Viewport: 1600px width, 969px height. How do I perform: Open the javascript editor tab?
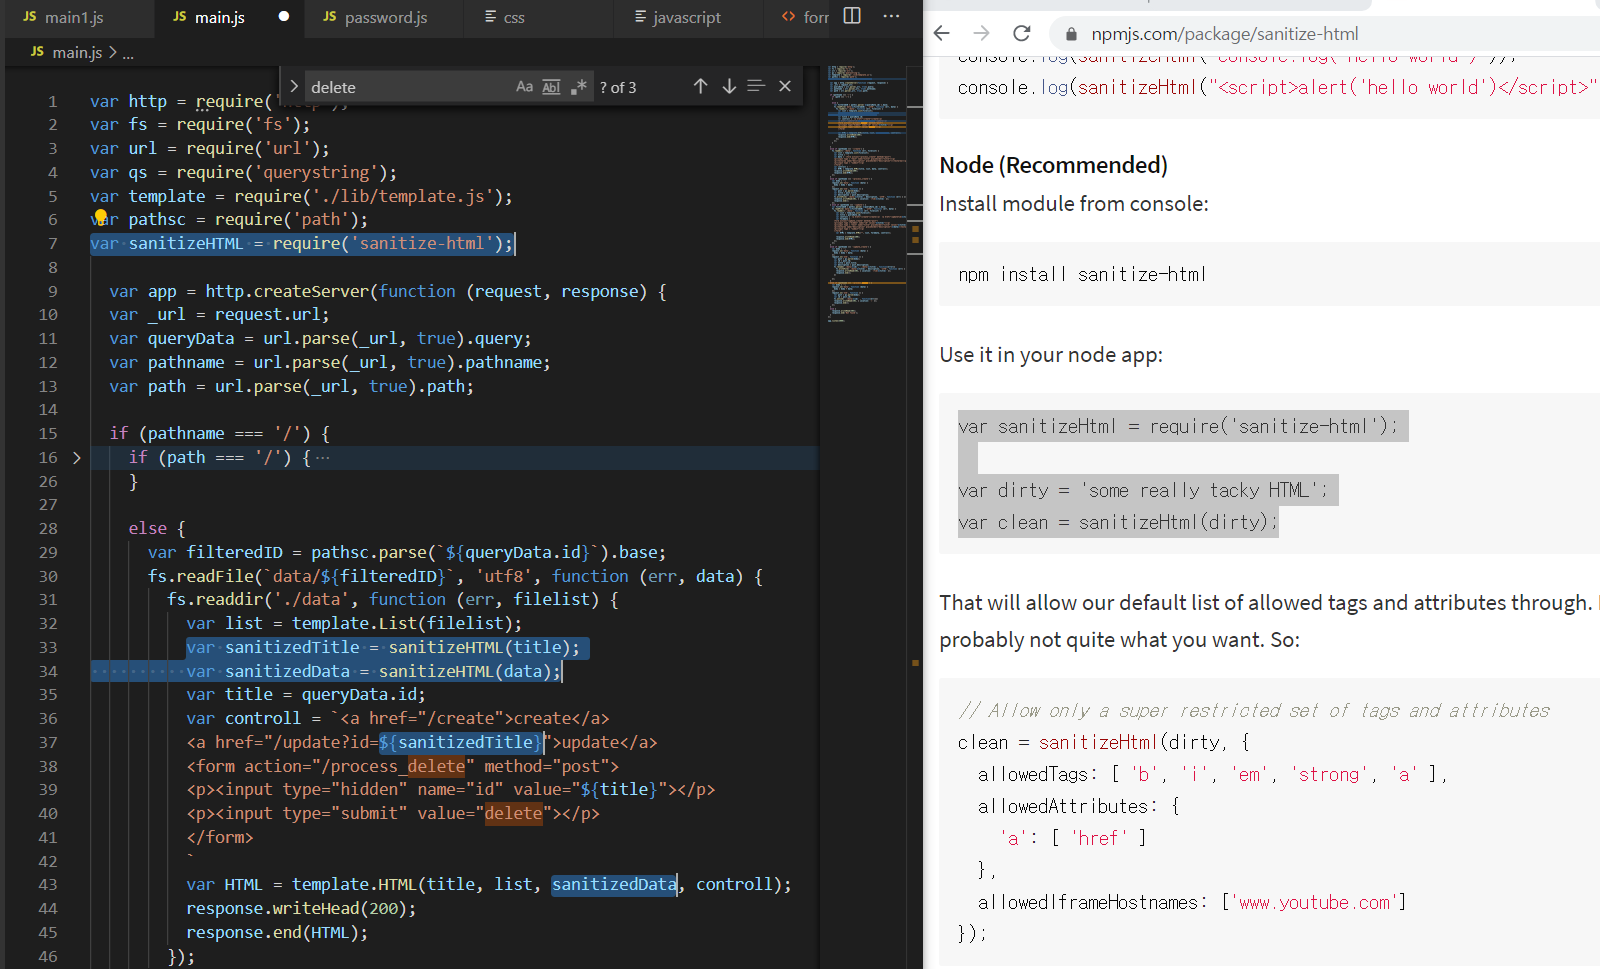click(687, 17)
